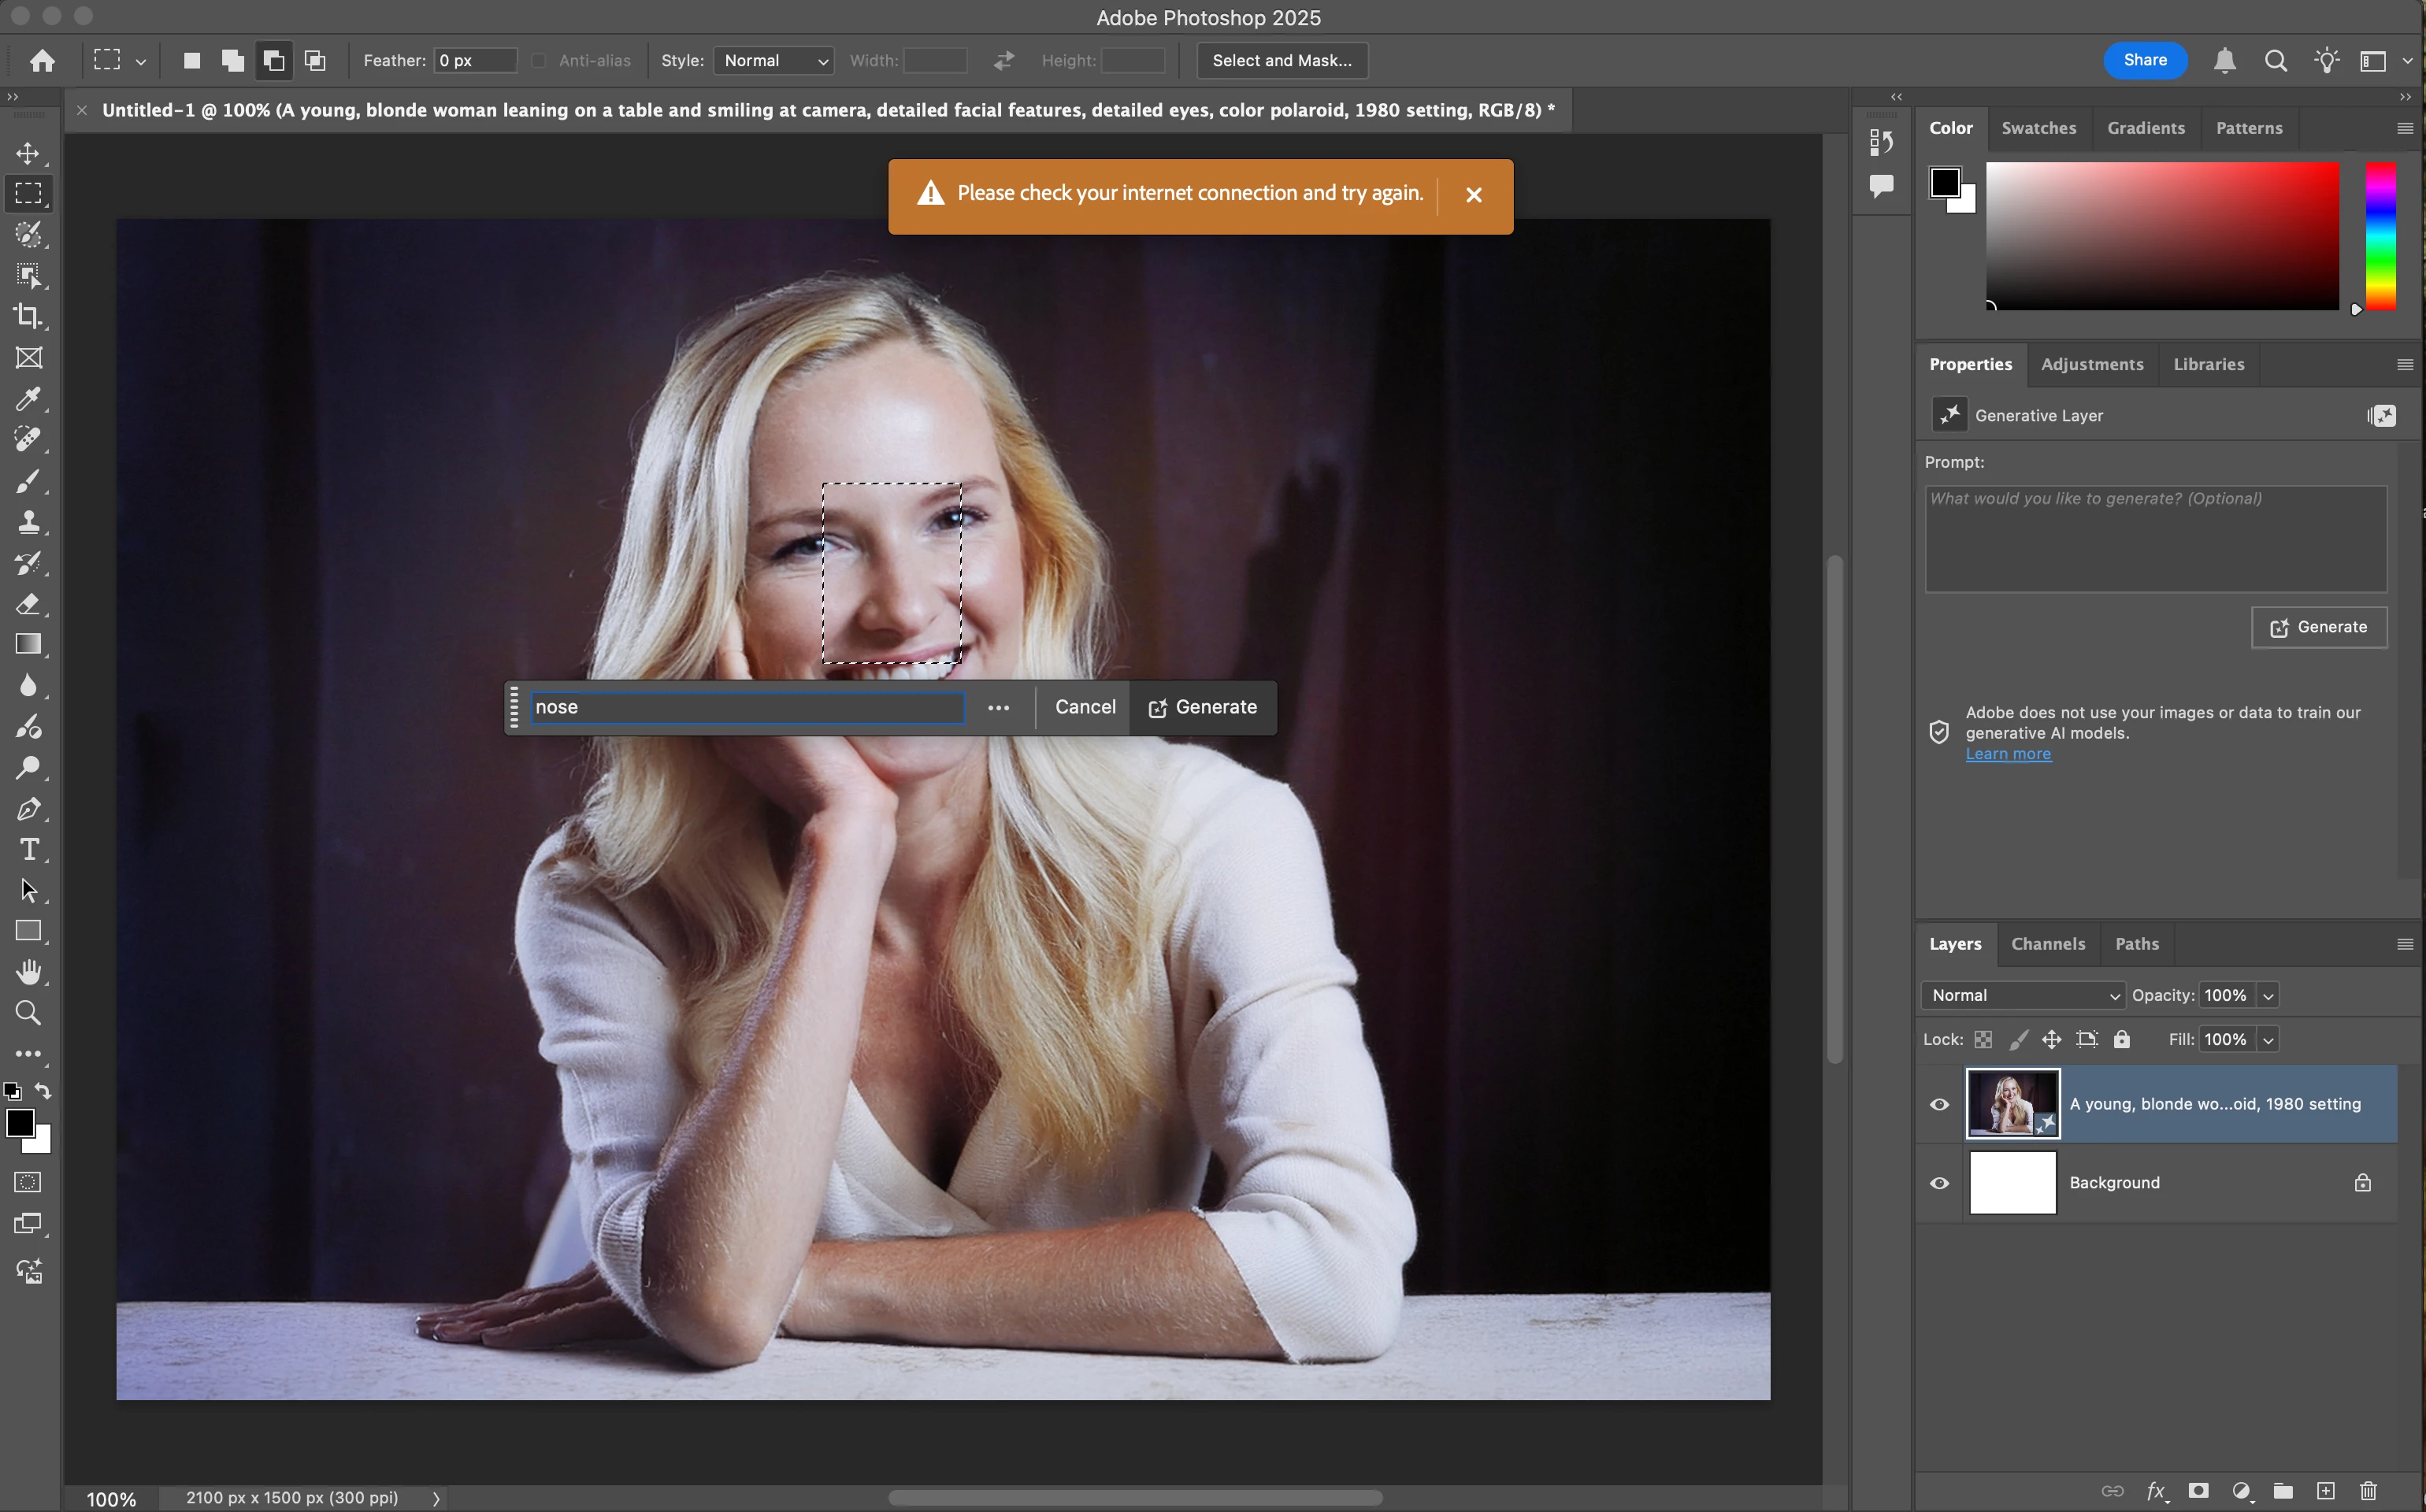Select the Crop tool
Image resolution: width=2426 pixels, height=1512 pixels.
click(28, 317)
